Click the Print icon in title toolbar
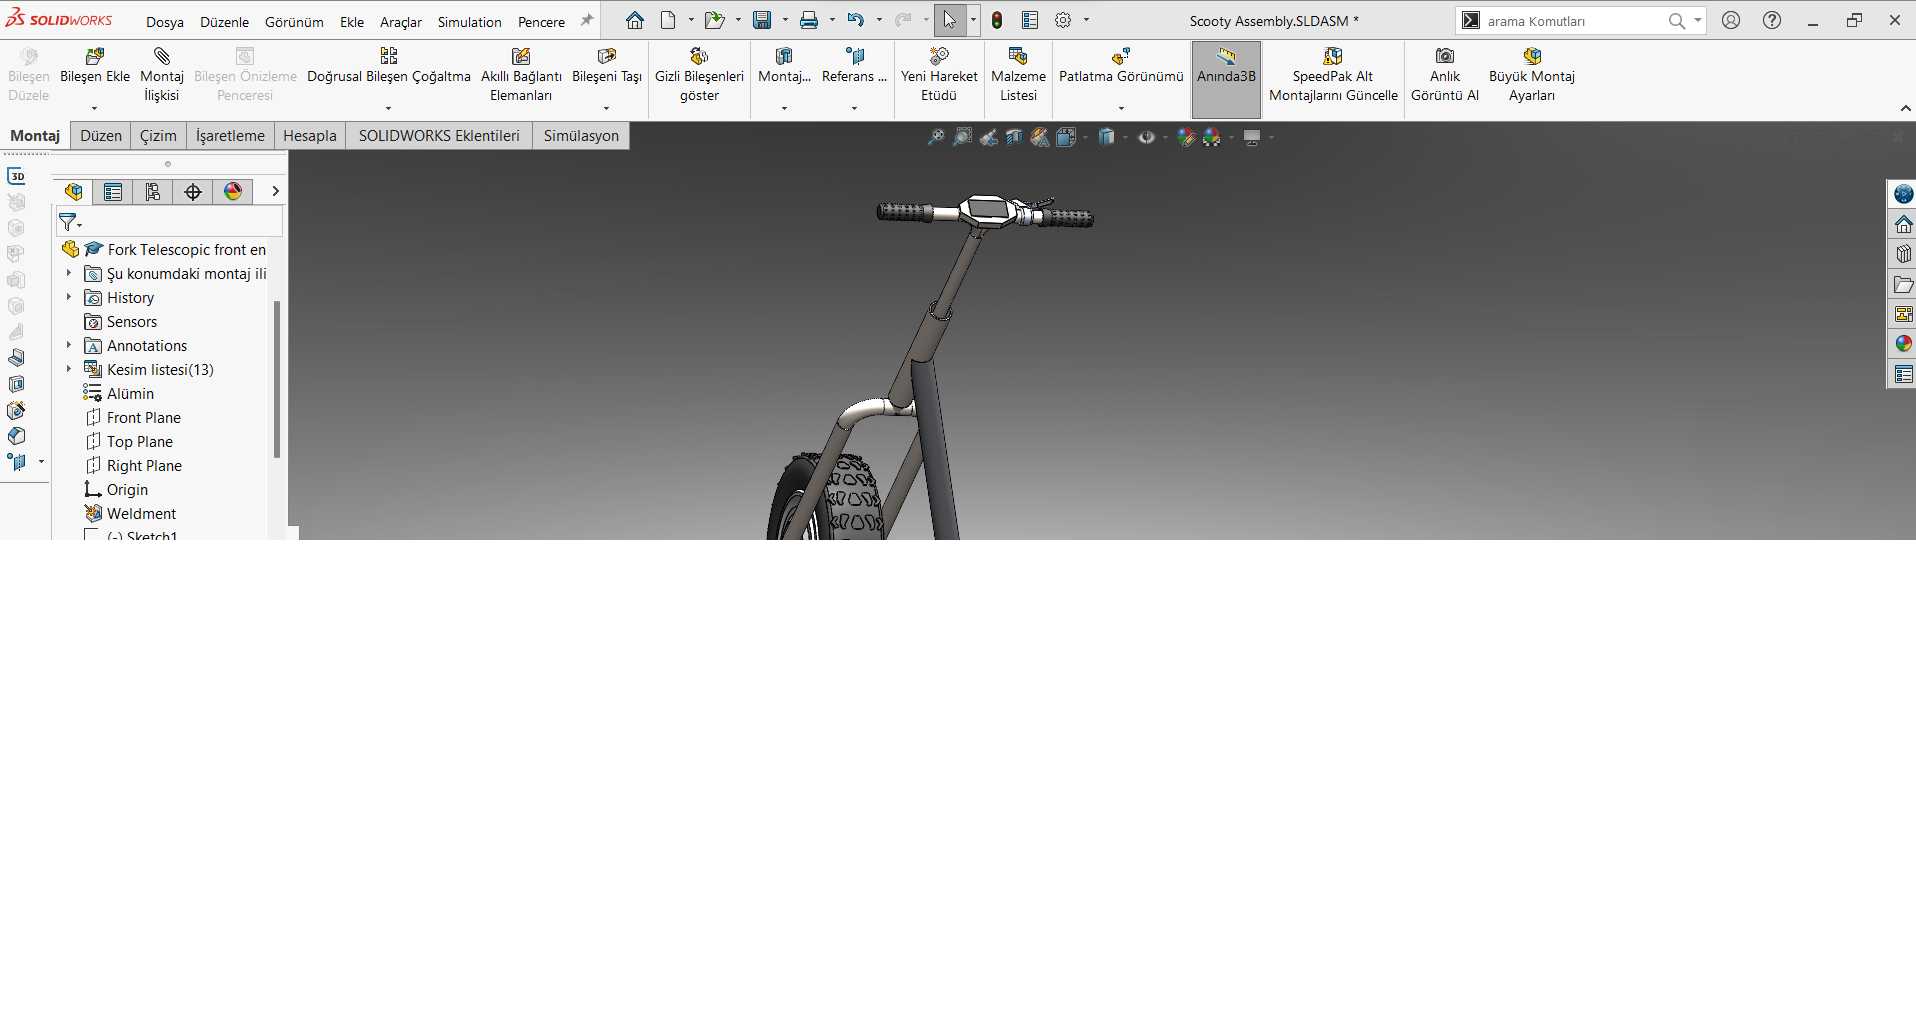The height and width of the screenshot is (1018, 1916). tap(809, 20)
